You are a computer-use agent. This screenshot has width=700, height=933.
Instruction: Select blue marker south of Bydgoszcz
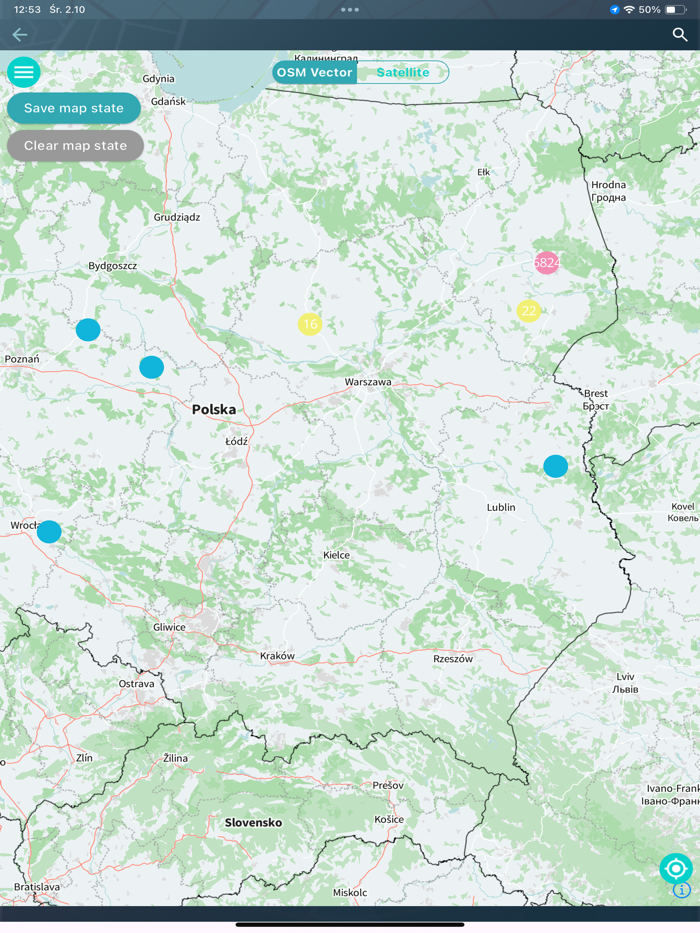[88, 330]
